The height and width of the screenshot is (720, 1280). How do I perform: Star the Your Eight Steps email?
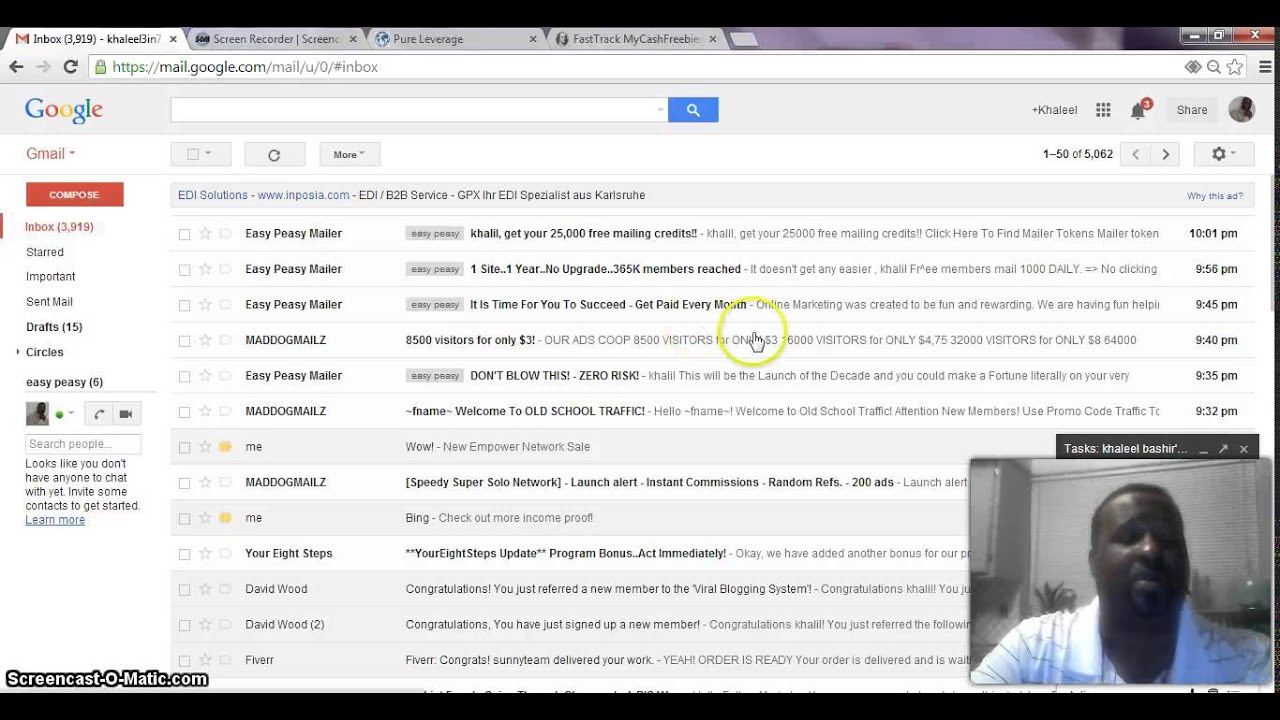coord(205,553)
